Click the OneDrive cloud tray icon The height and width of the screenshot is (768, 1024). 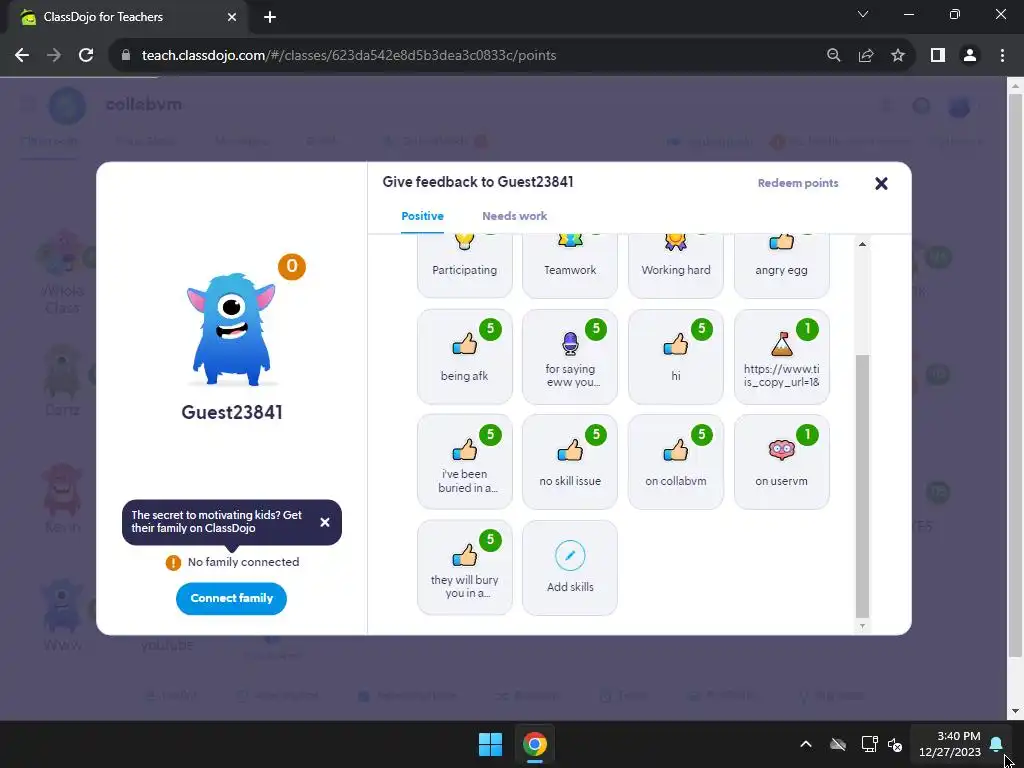838,744
